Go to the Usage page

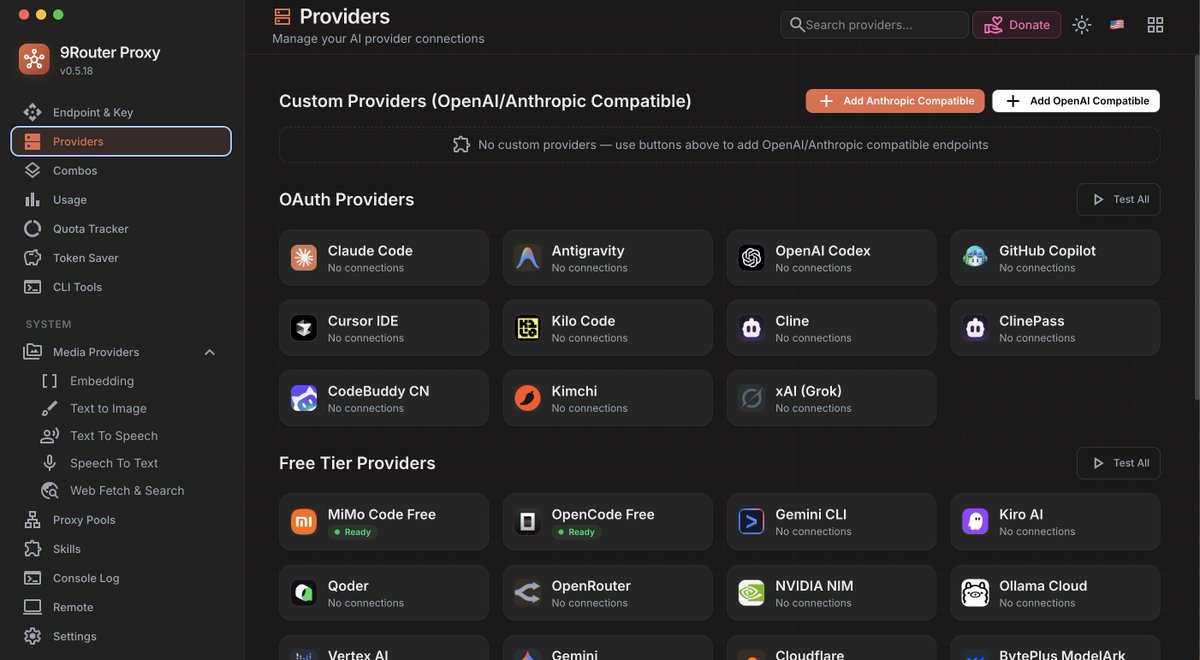pyautogui.click(x=121, y=199)
